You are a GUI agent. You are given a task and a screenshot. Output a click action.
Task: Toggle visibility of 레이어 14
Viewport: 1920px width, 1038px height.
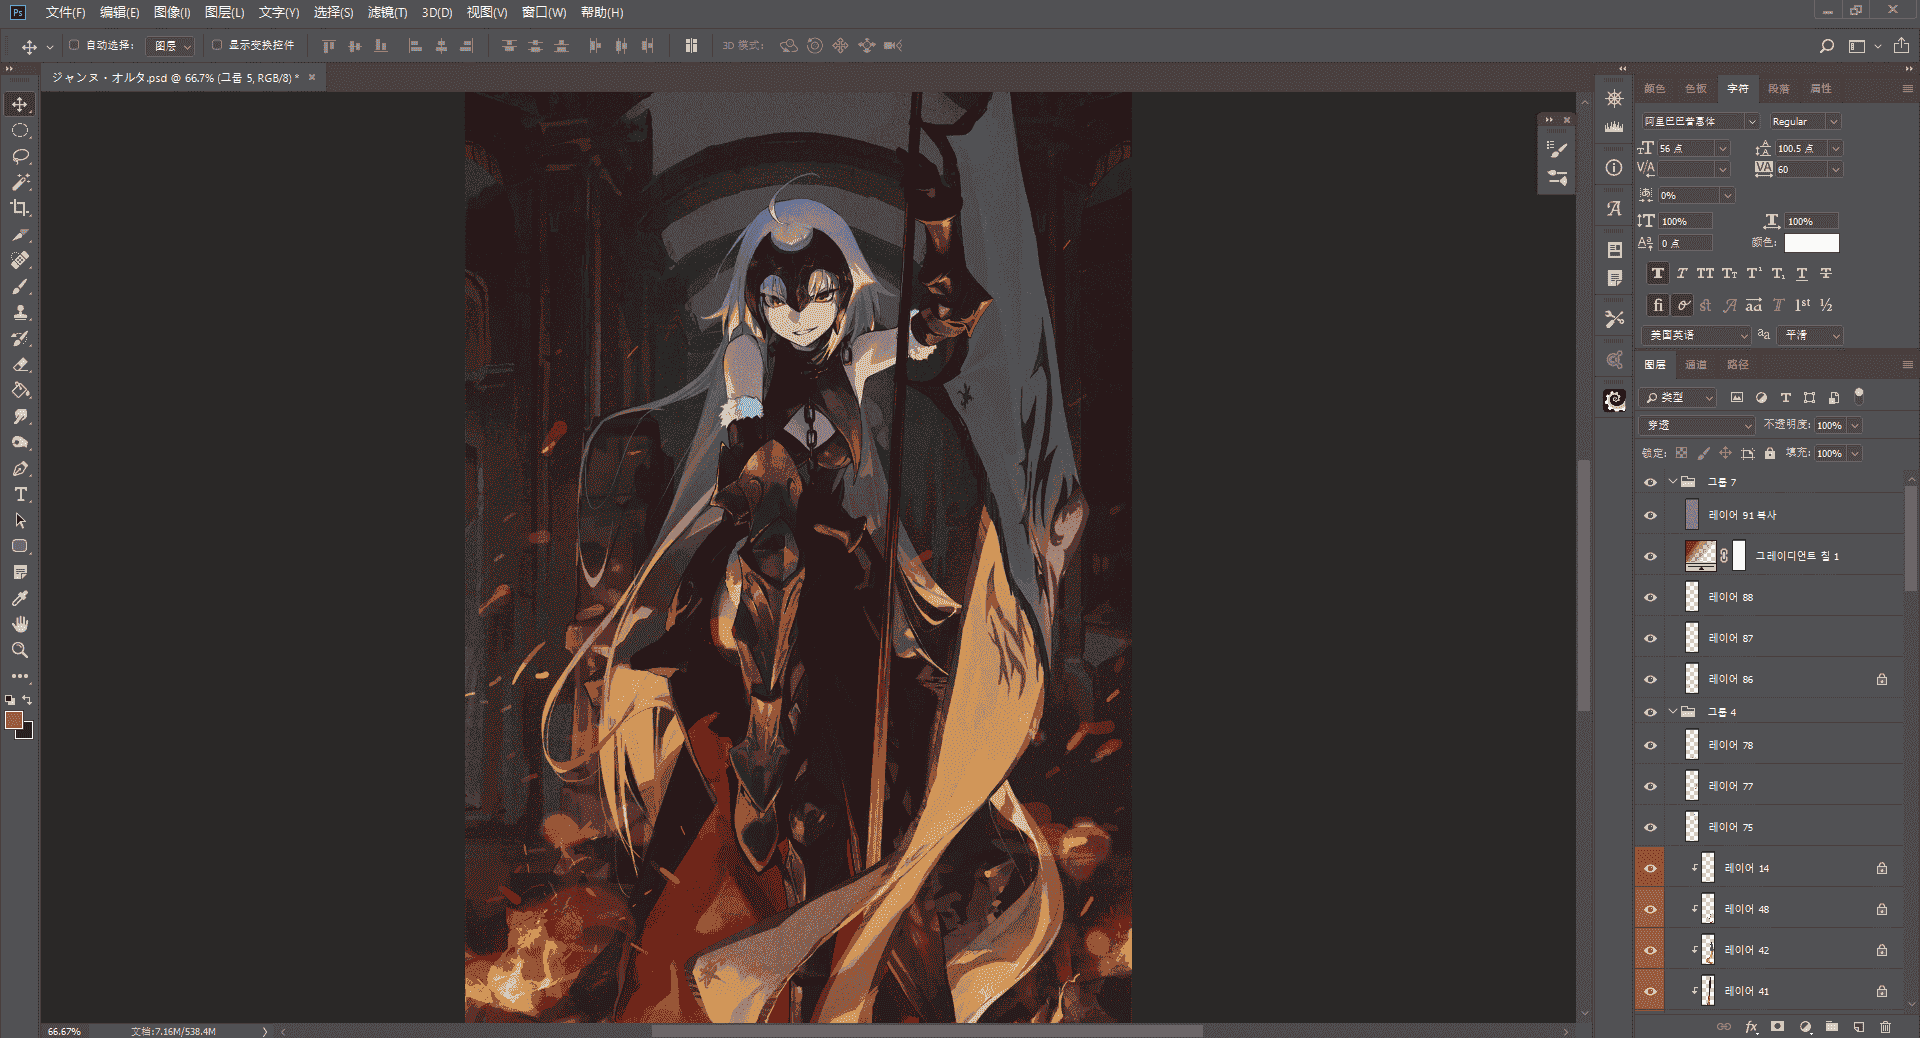tap(1651, 868)
